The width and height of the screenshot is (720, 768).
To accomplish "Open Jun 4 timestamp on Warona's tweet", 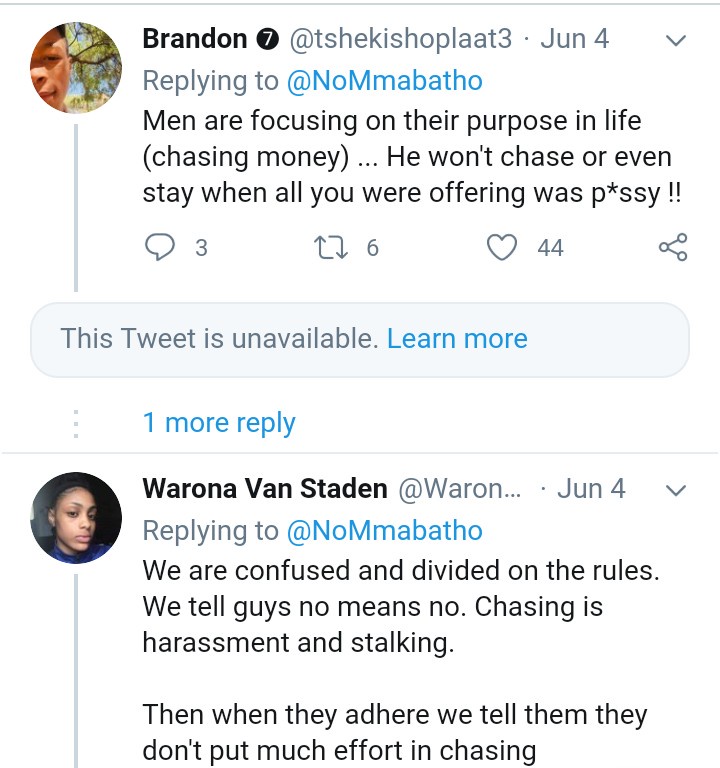I will coord(591,489).
